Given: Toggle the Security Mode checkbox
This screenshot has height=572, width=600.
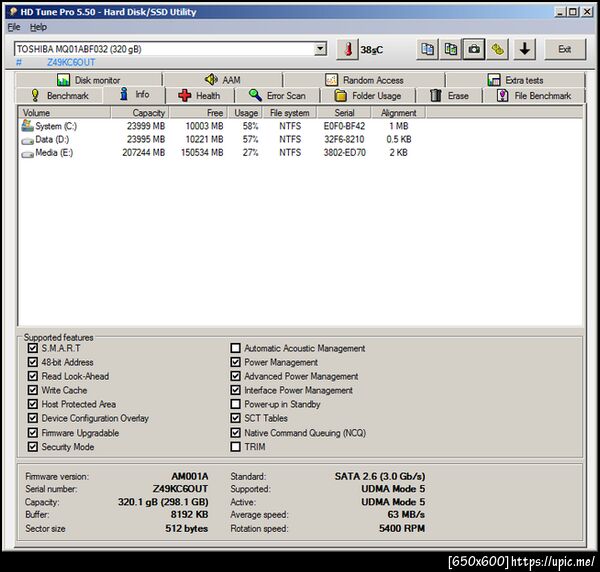Looking at the screenshot, I should (33, 447).
